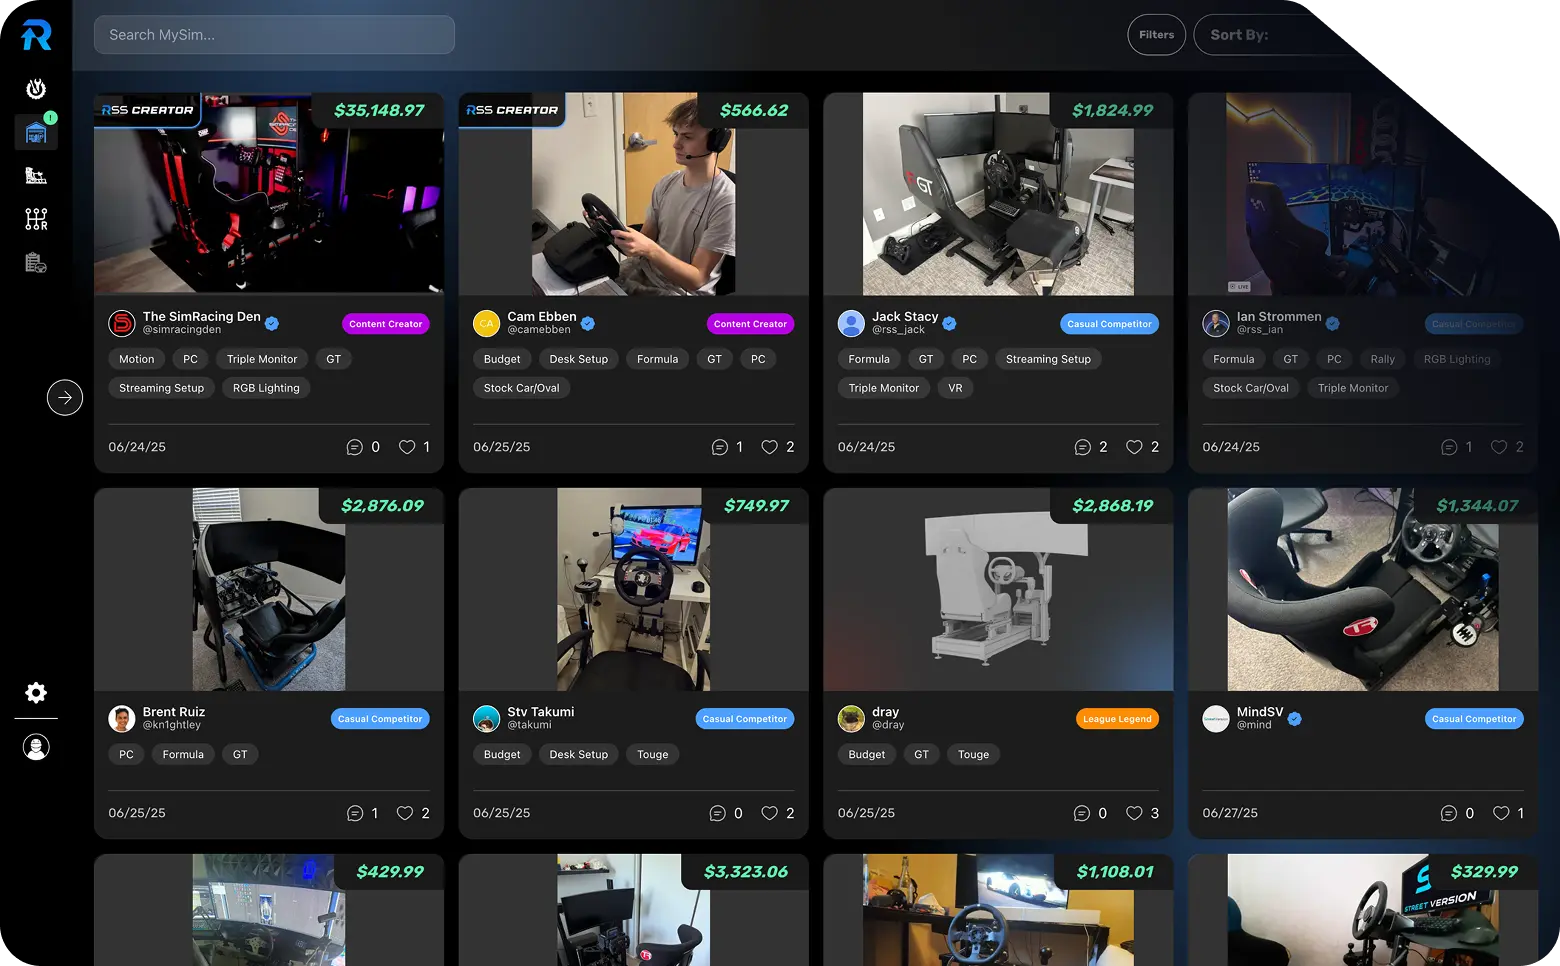
Task: Open Cam Ebben's profile avatar
Action: (x=487, y=323)
